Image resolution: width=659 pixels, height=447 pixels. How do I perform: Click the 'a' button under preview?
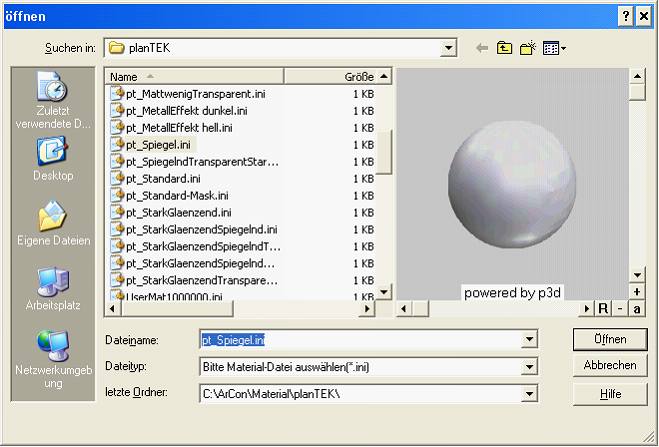click(637, 308)
